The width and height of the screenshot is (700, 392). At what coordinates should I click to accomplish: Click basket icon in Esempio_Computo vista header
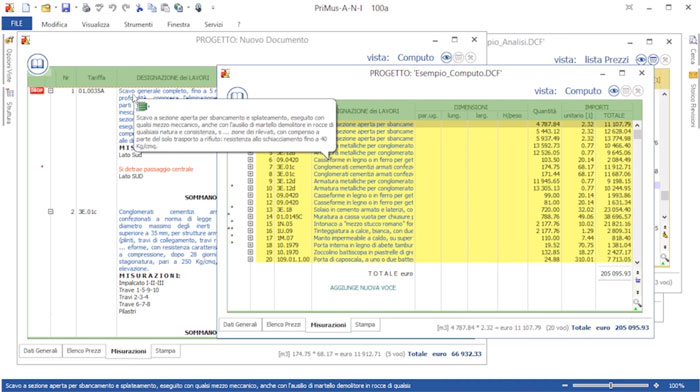tap(626, 91)
